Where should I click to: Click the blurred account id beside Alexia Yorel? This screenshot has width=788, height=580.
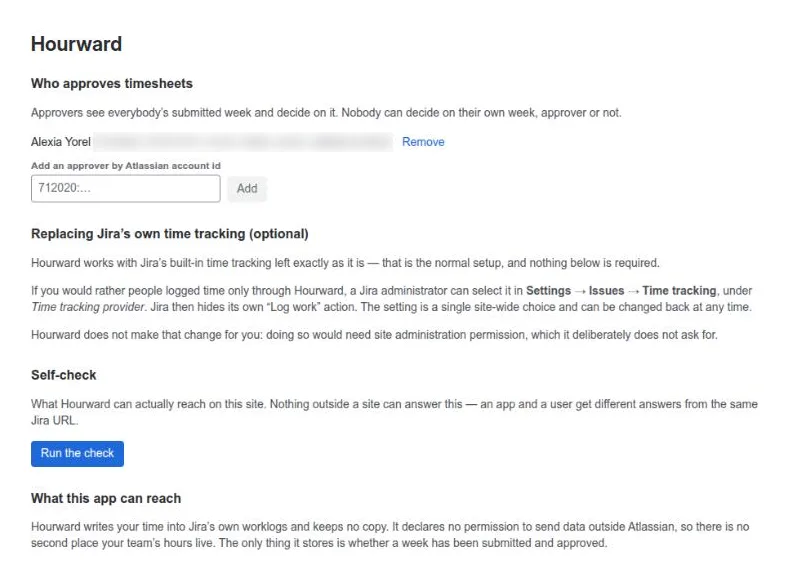coord(243,142)
